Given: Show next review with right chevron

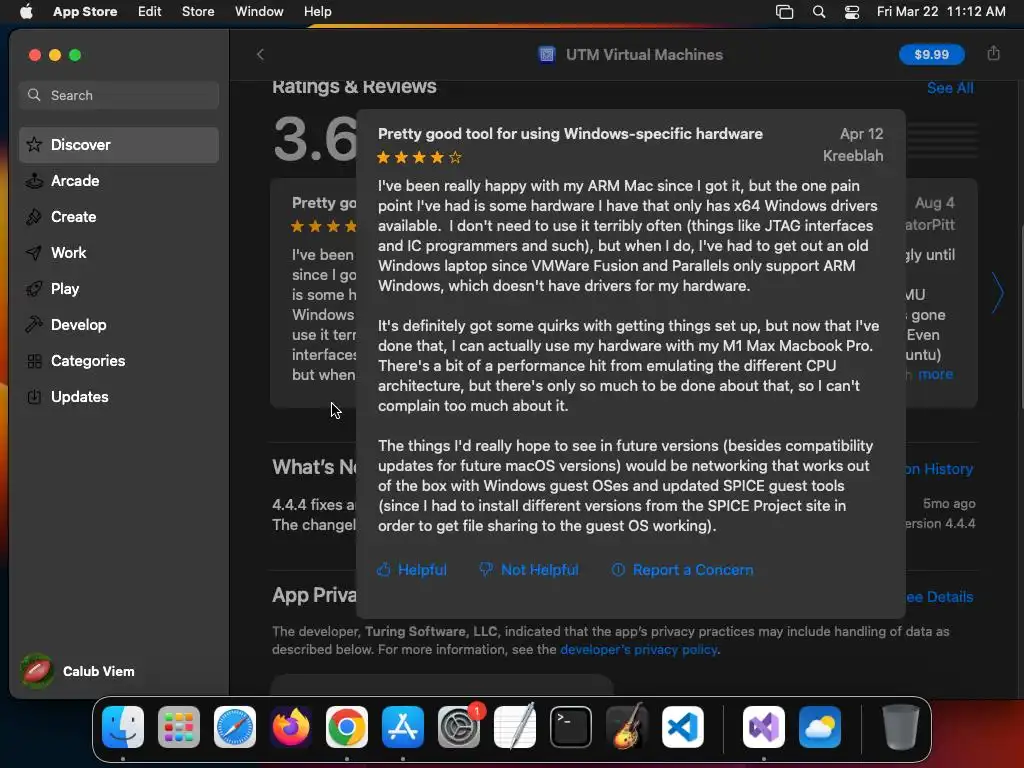Looking at the screenshot, I should (998, 293).
